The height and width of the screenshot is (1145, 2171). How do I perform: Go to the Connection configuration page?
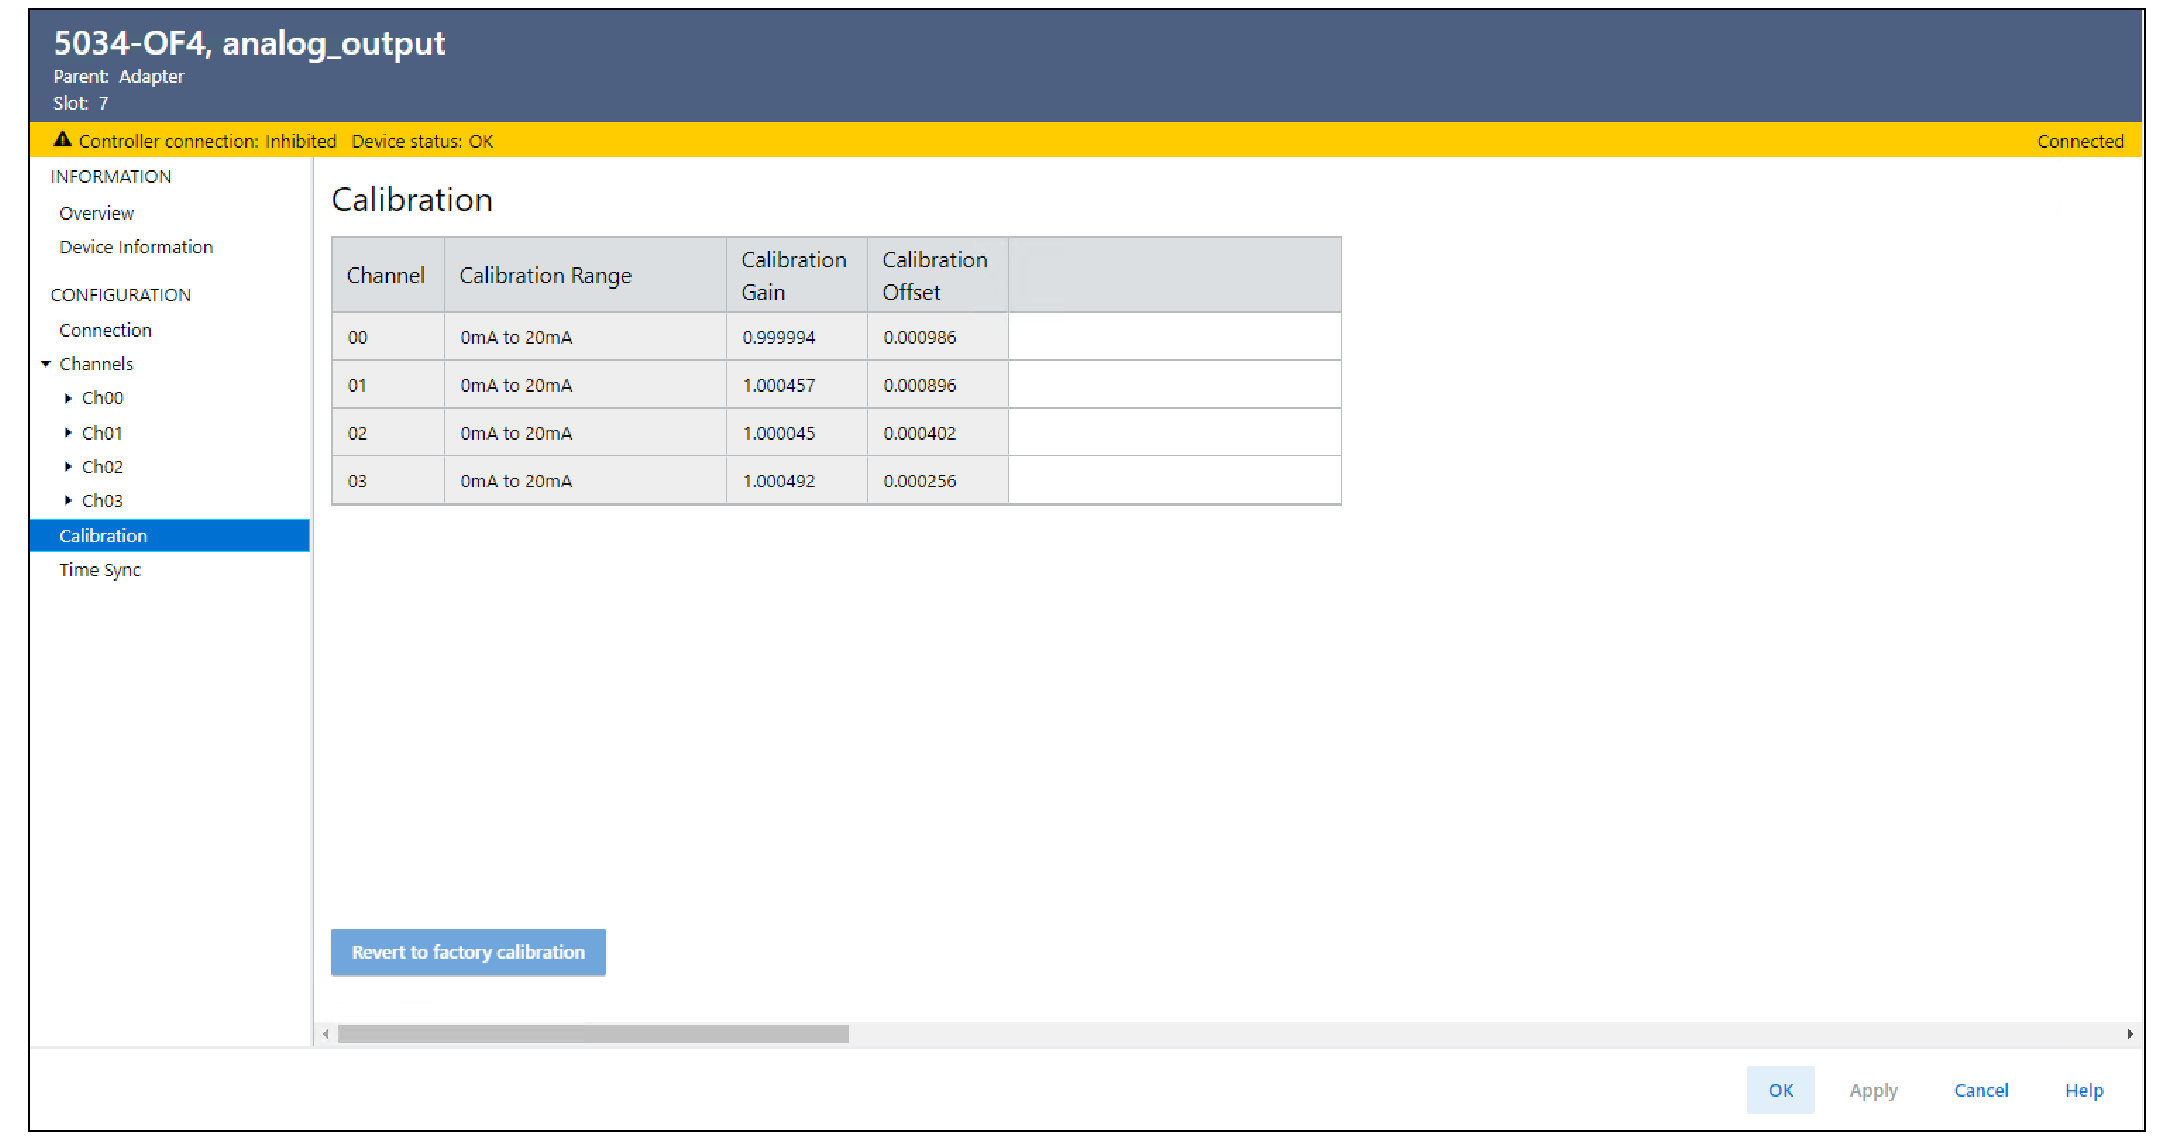(x=105, y=330)
